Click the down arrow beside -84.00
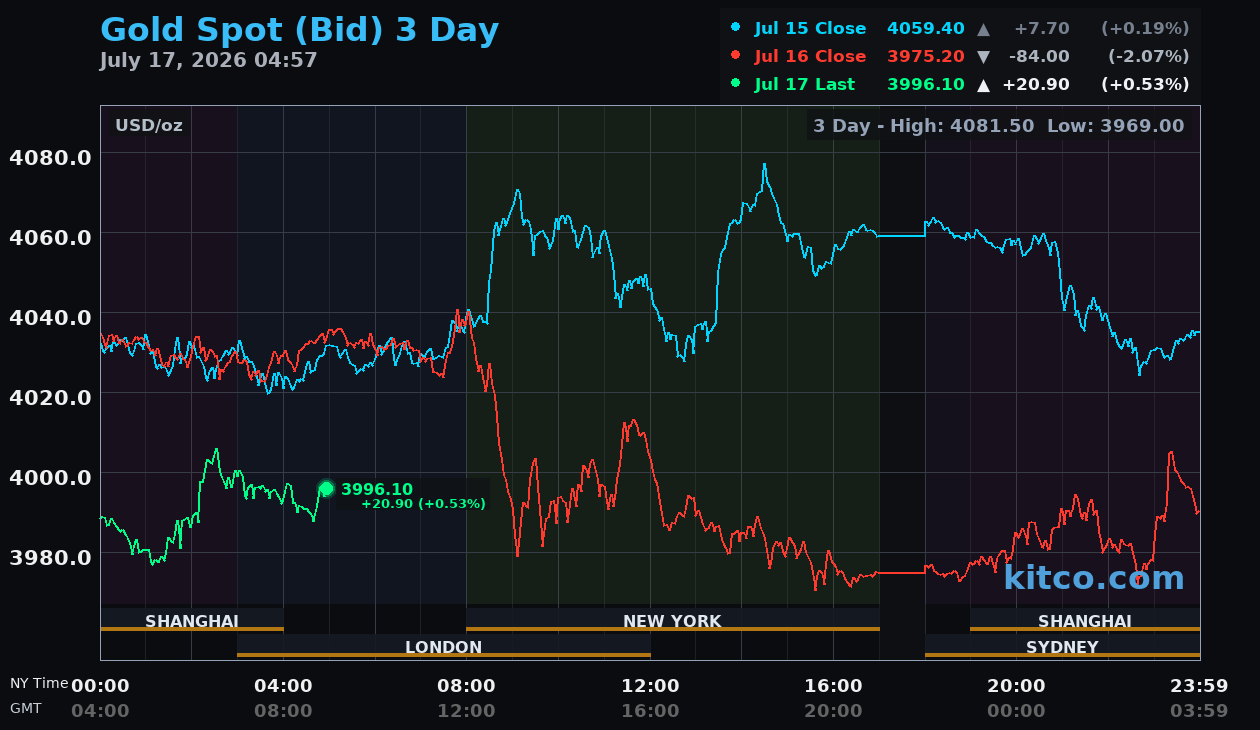Viewport: 1260px width, 730px height. (x=983, y=56)
